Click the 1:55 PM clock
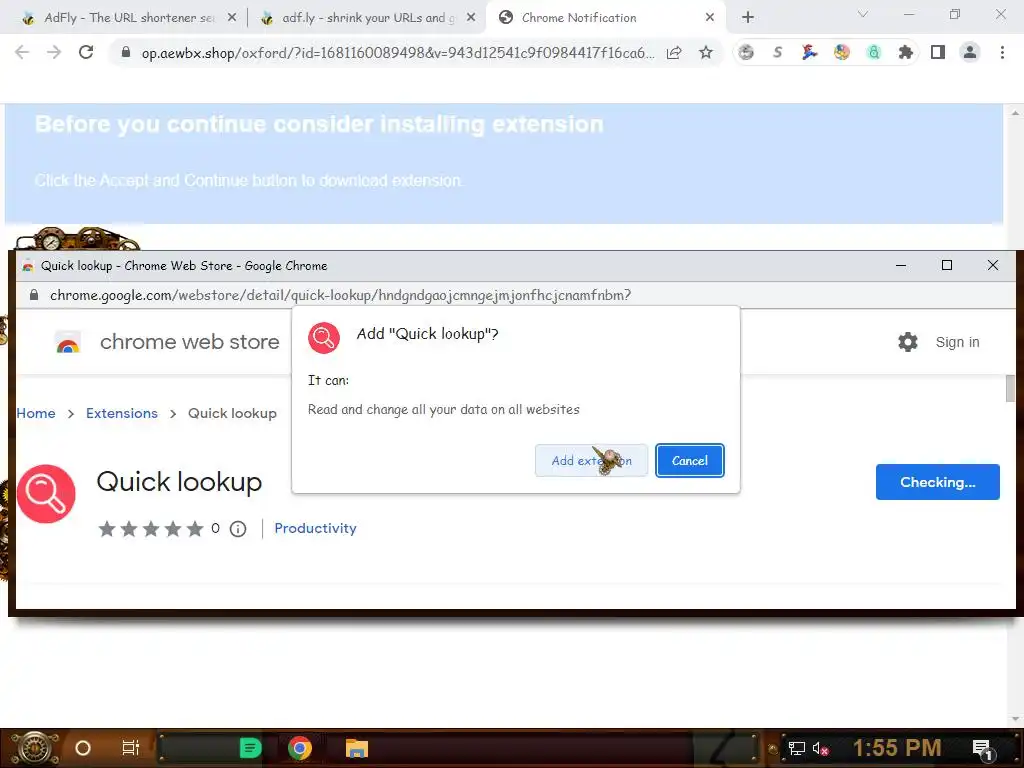Screen dimensions: 1024x768 pyautogui.click(x=897, y=748)
